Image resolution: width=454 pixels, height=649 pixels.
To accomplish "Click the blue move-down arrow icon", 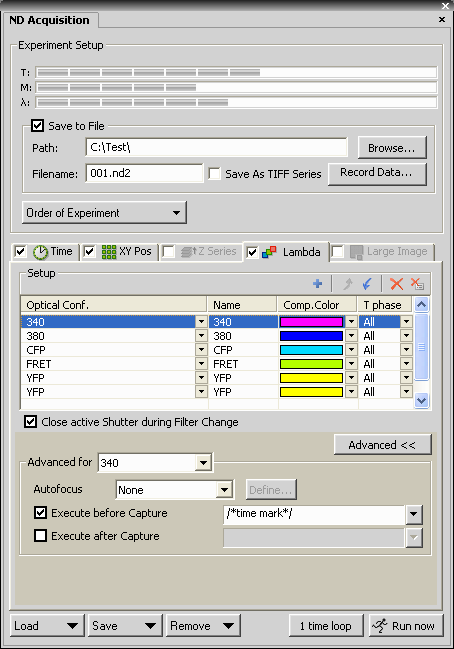I will click(367, 284).
